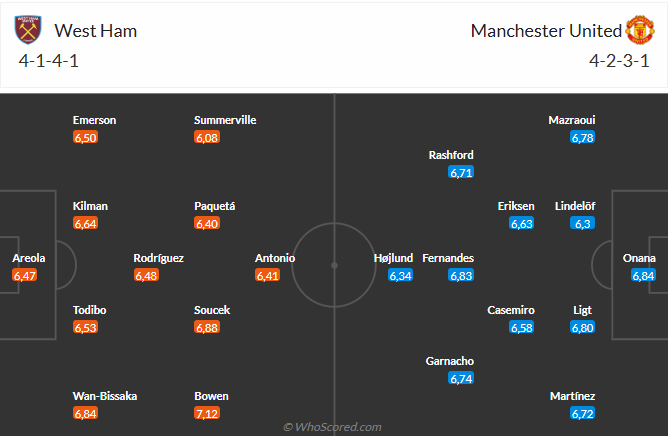Select Onana's 6,84 rating badge
Viewport: 671px width, 436px height.
(x=644, y=275)
